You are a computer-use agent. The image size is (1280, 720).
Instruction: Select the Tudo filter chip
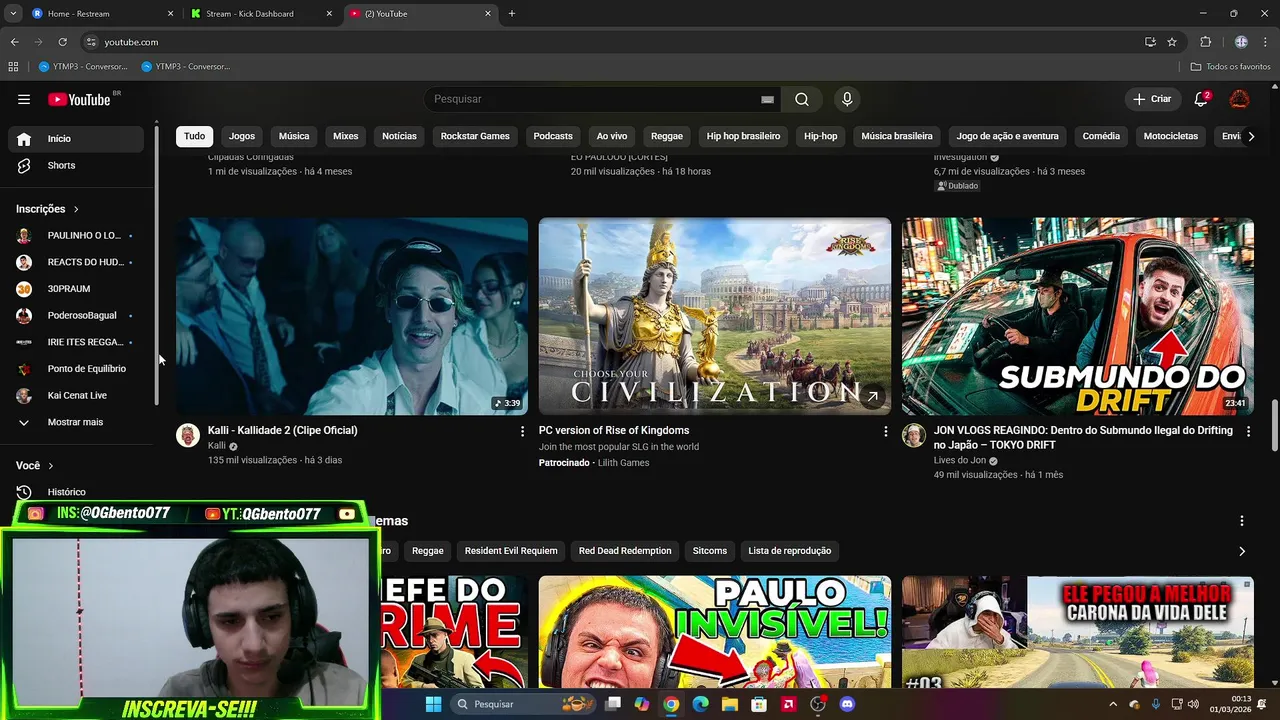194,136
